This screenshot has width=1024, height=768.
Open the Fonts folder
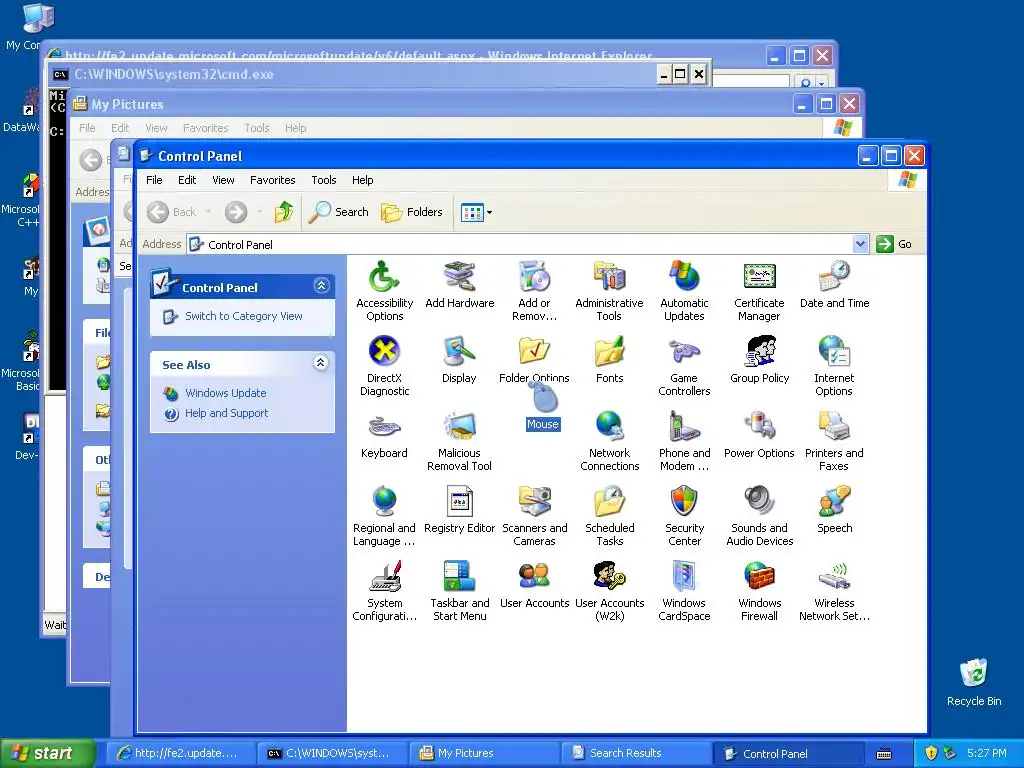[x=609, y=360]
